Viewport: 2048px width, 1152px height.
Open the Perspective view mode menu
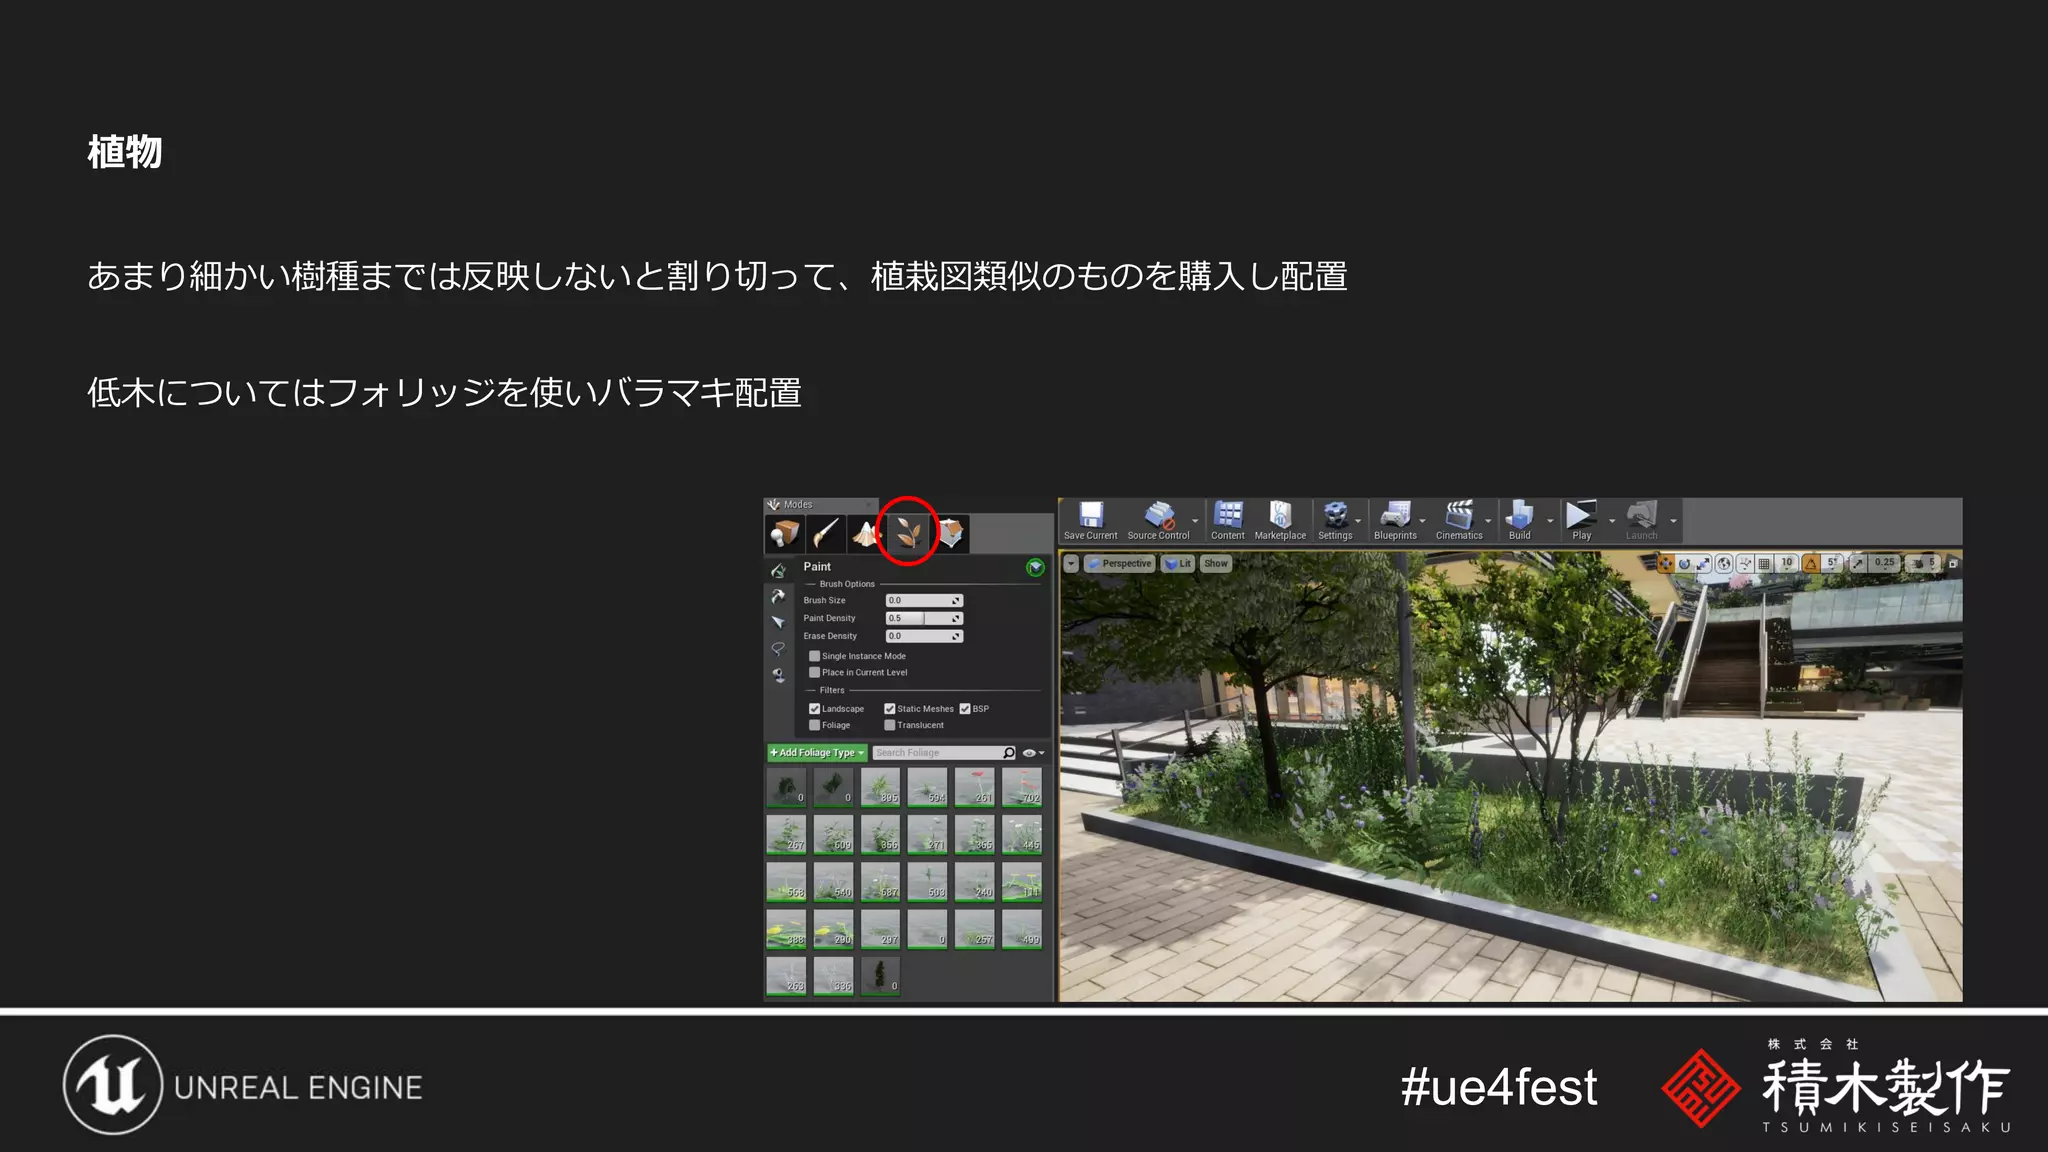point(1120,564)
